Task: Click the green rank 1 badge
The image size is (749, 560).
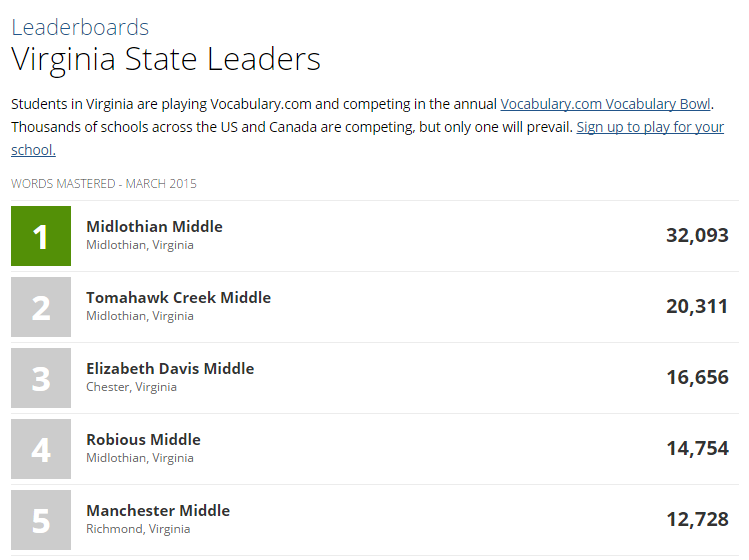Action: point(41,236)
